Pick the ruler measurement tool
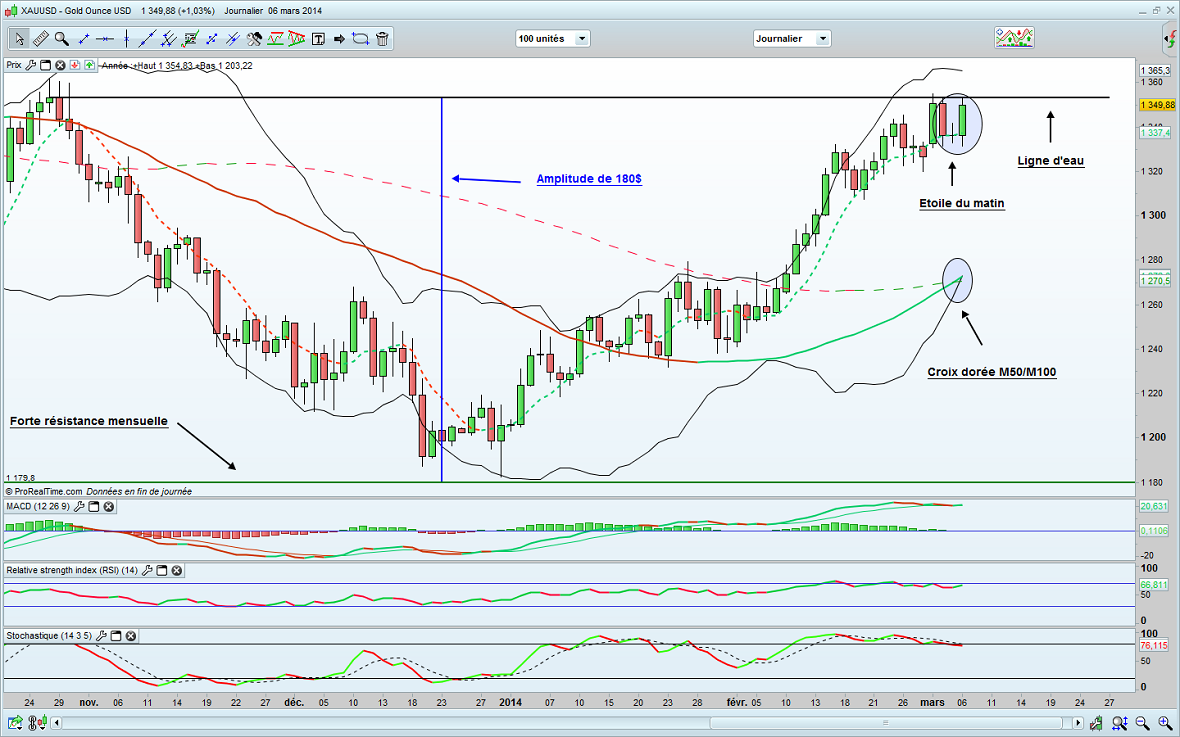 [40, 39]
